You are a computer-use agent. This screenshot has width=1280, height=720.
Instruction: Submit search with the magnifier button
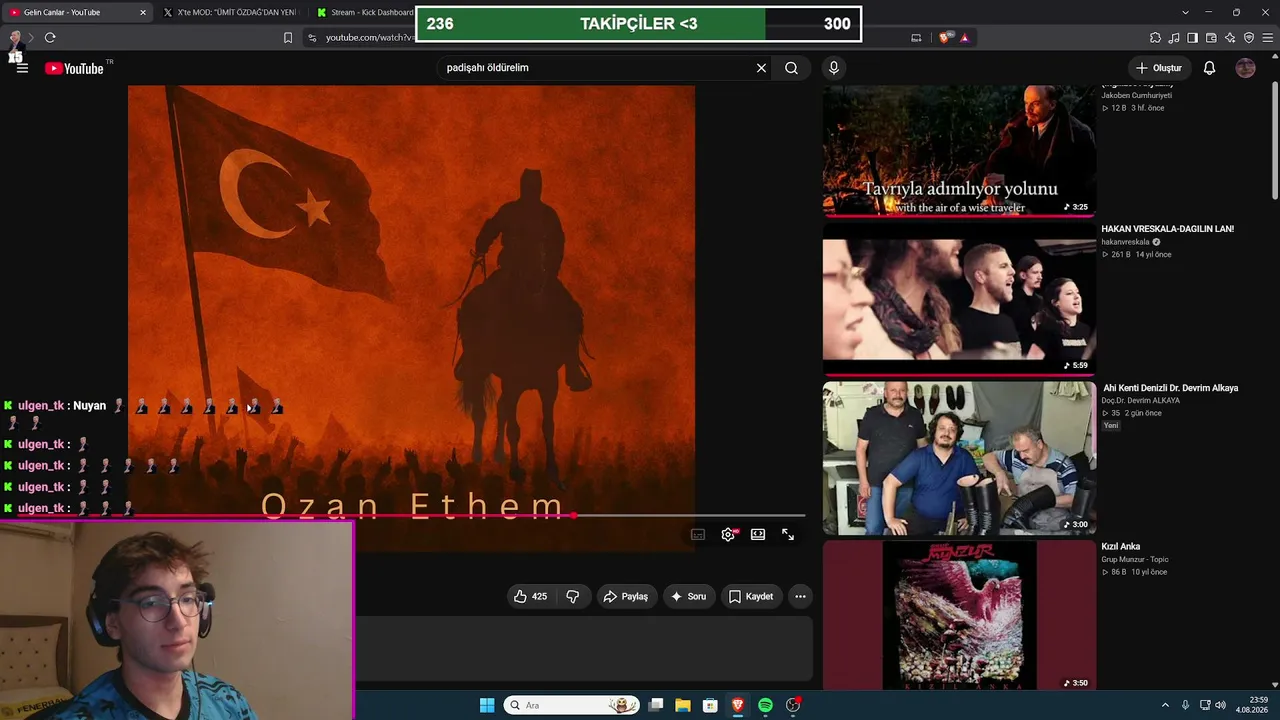(791, 68)
